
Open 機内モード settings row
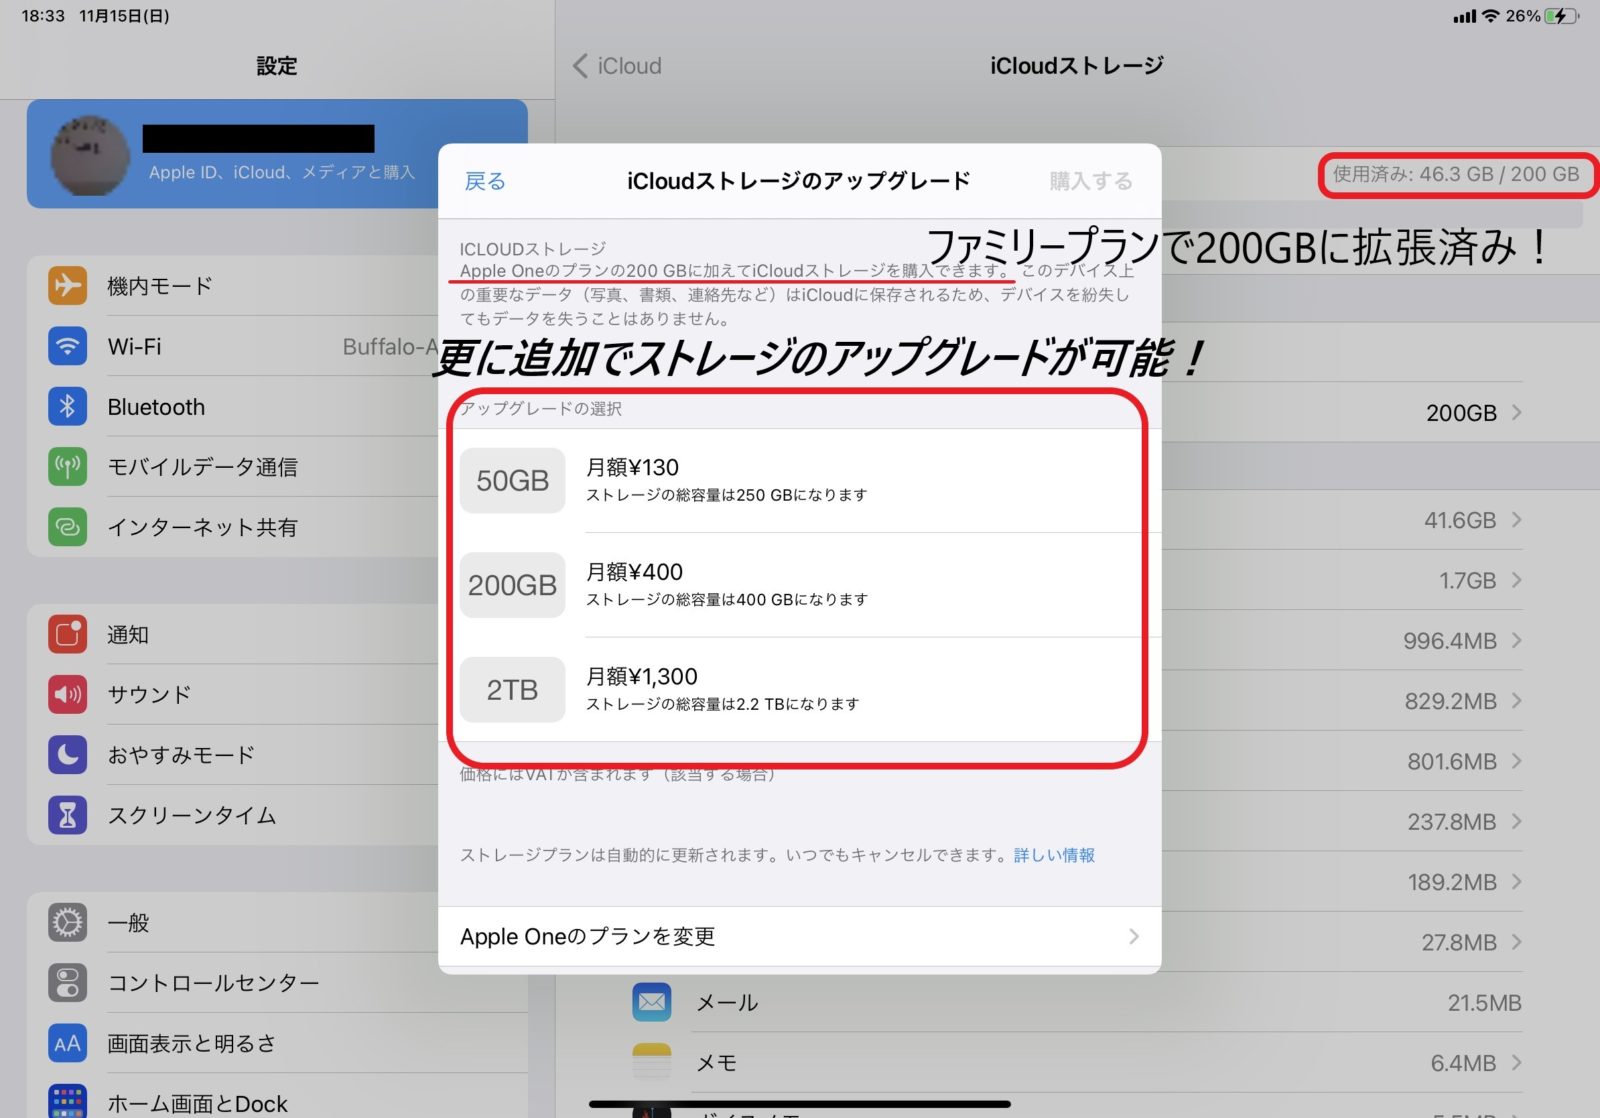(x=277, y=285)
